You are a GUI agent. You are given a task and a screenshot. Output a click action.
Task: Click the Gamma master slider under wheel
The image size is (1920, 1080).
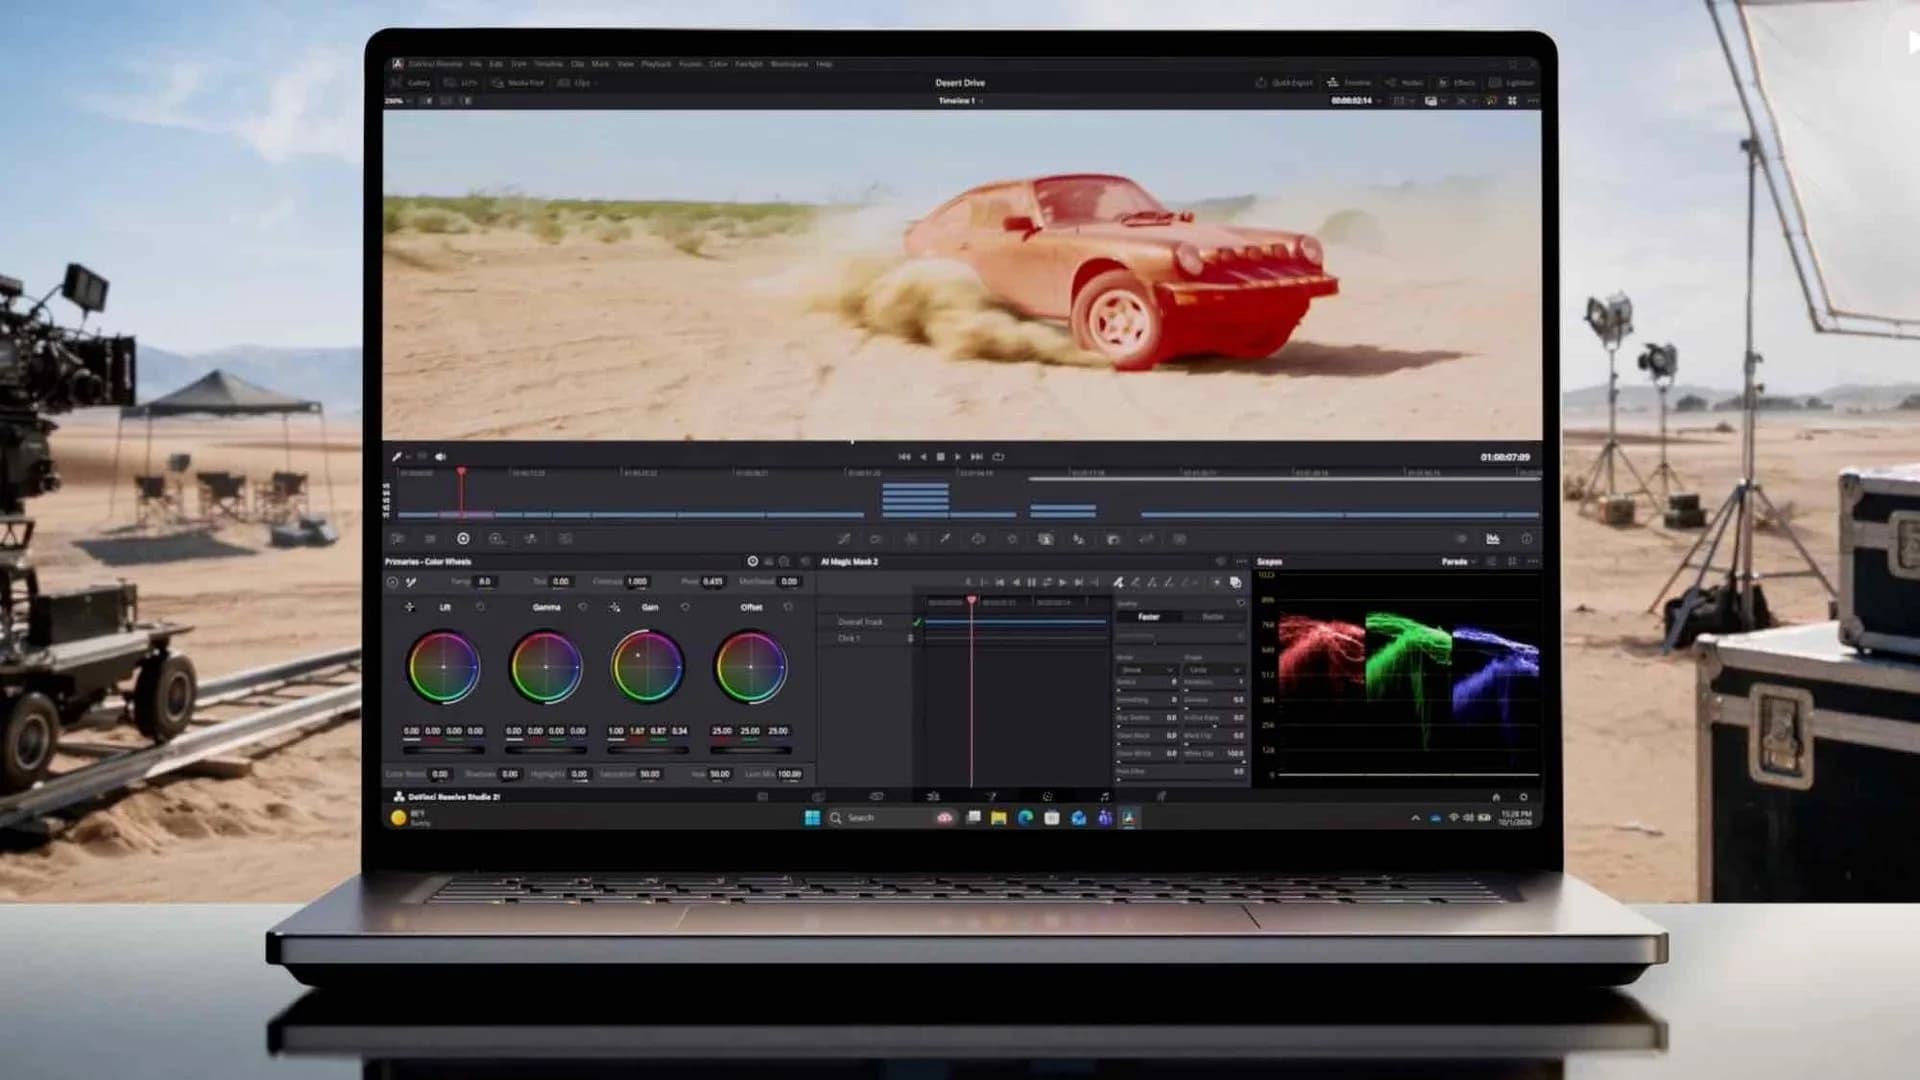pos(546,749)
